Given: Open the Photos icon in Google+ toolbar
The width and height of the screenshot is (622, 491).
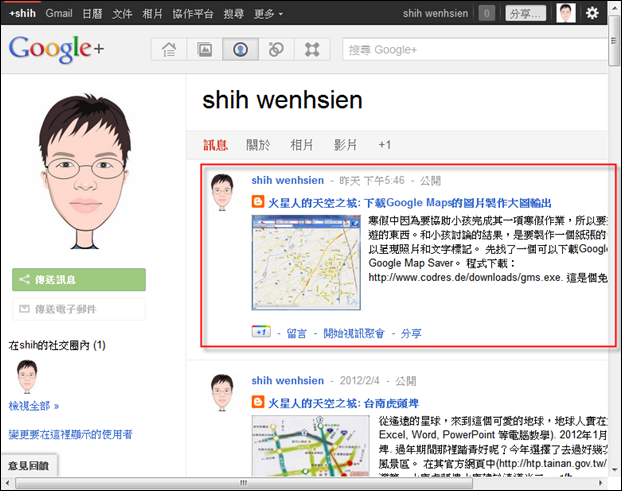Looking at the screenshot, I should pos(205,50).
